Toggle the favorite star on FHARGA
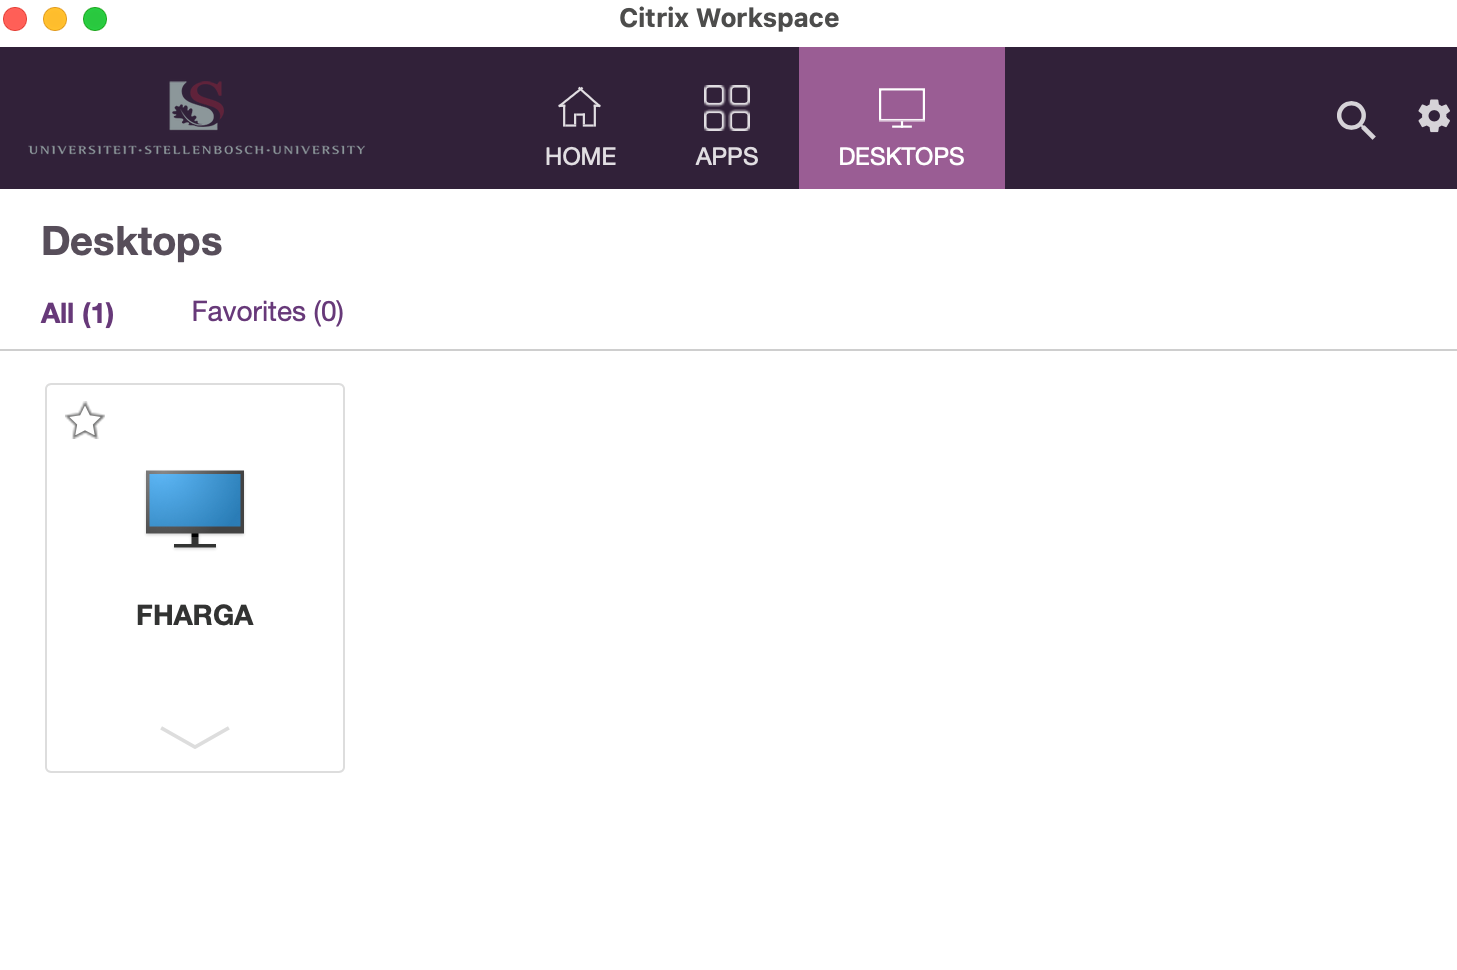The image size is (1457, 970). (x=85, y=421)
